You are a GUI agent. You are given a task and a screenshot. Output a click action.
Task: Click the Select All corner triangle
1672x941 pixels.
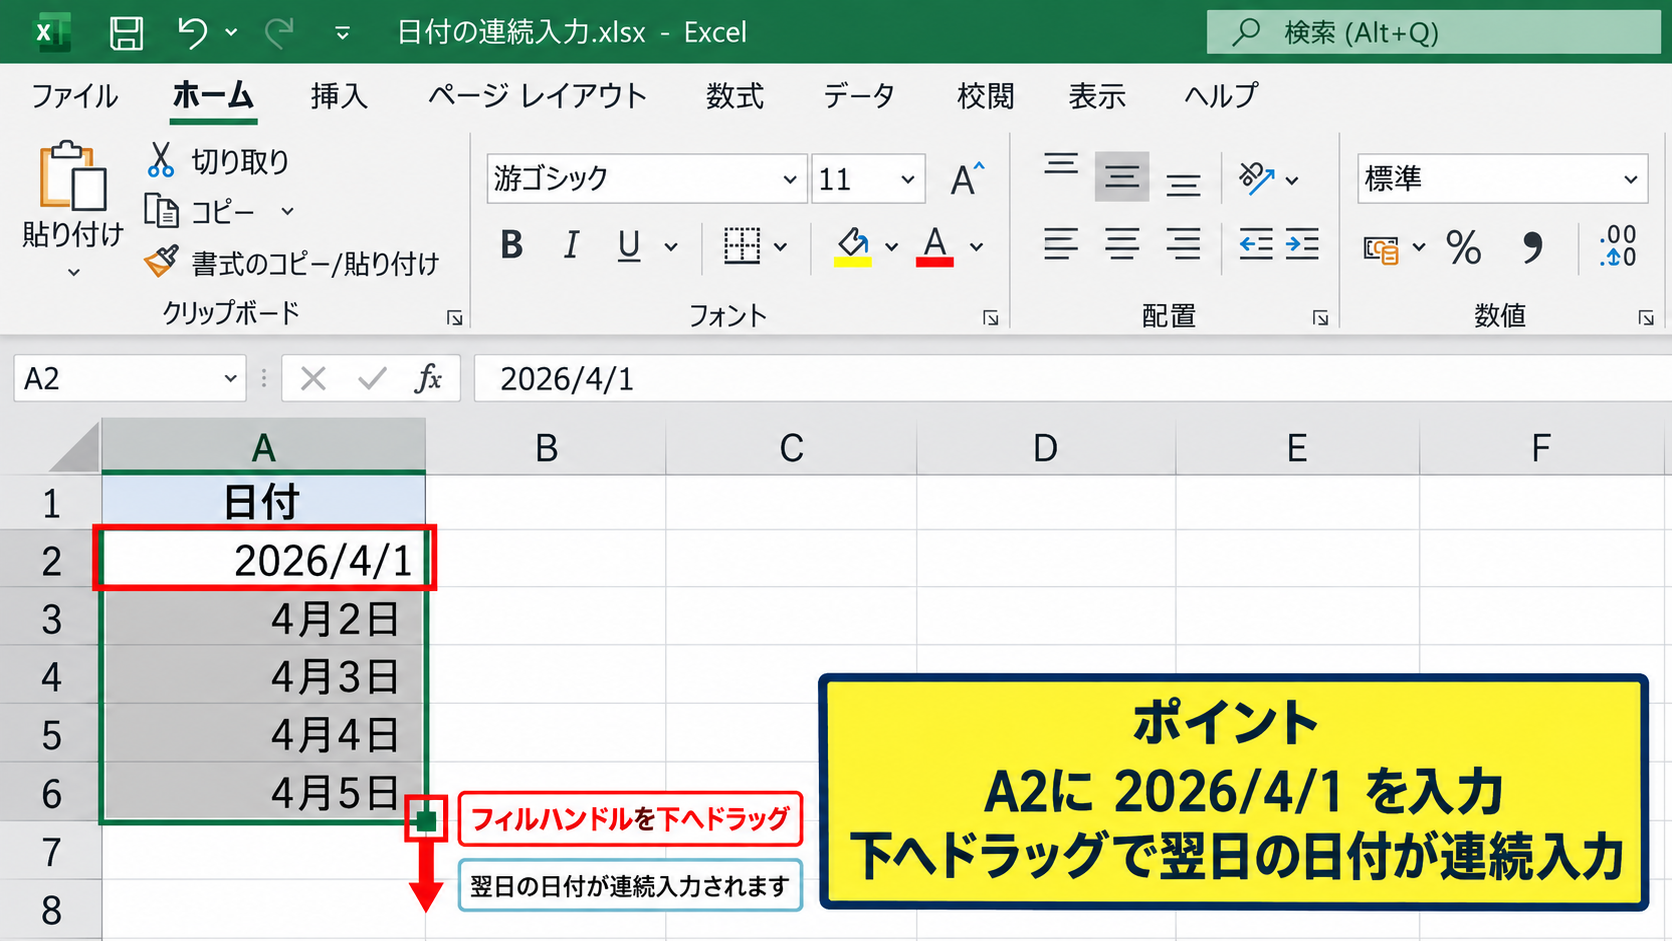[x=74, y=447]
